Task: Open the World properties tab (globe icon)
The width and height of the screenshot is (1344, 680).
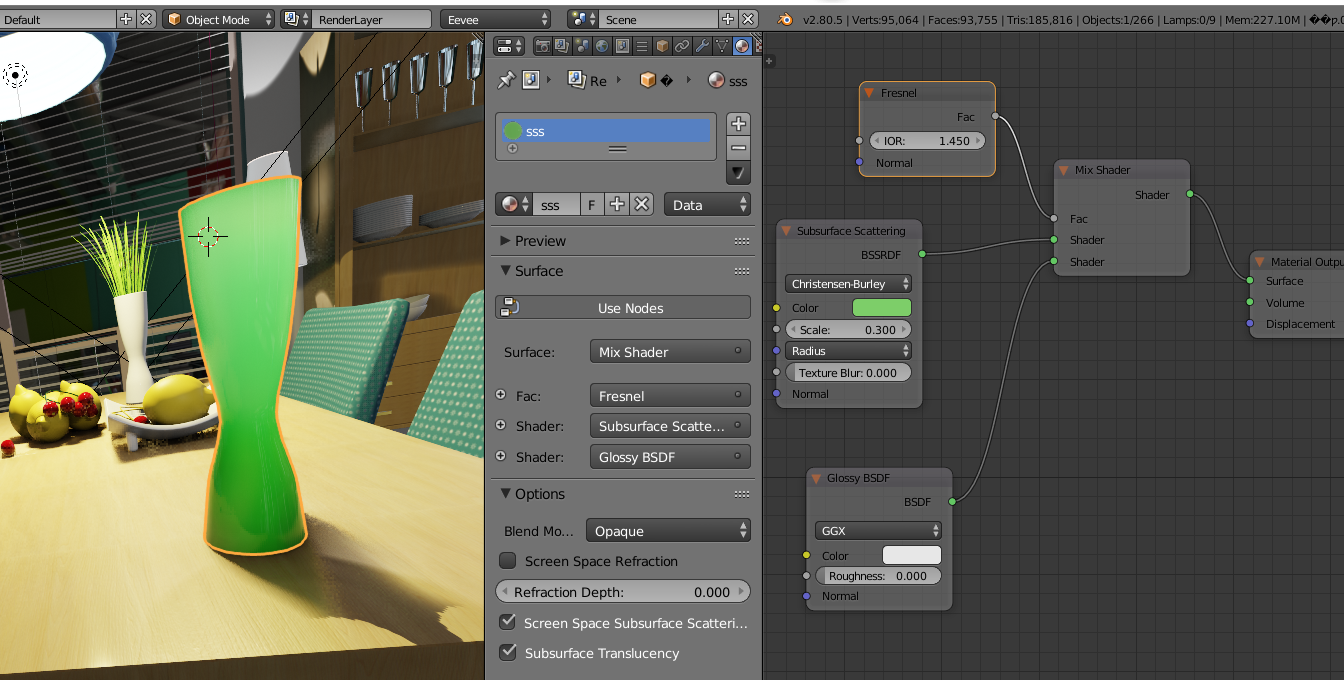Action: tap(601, 46)
